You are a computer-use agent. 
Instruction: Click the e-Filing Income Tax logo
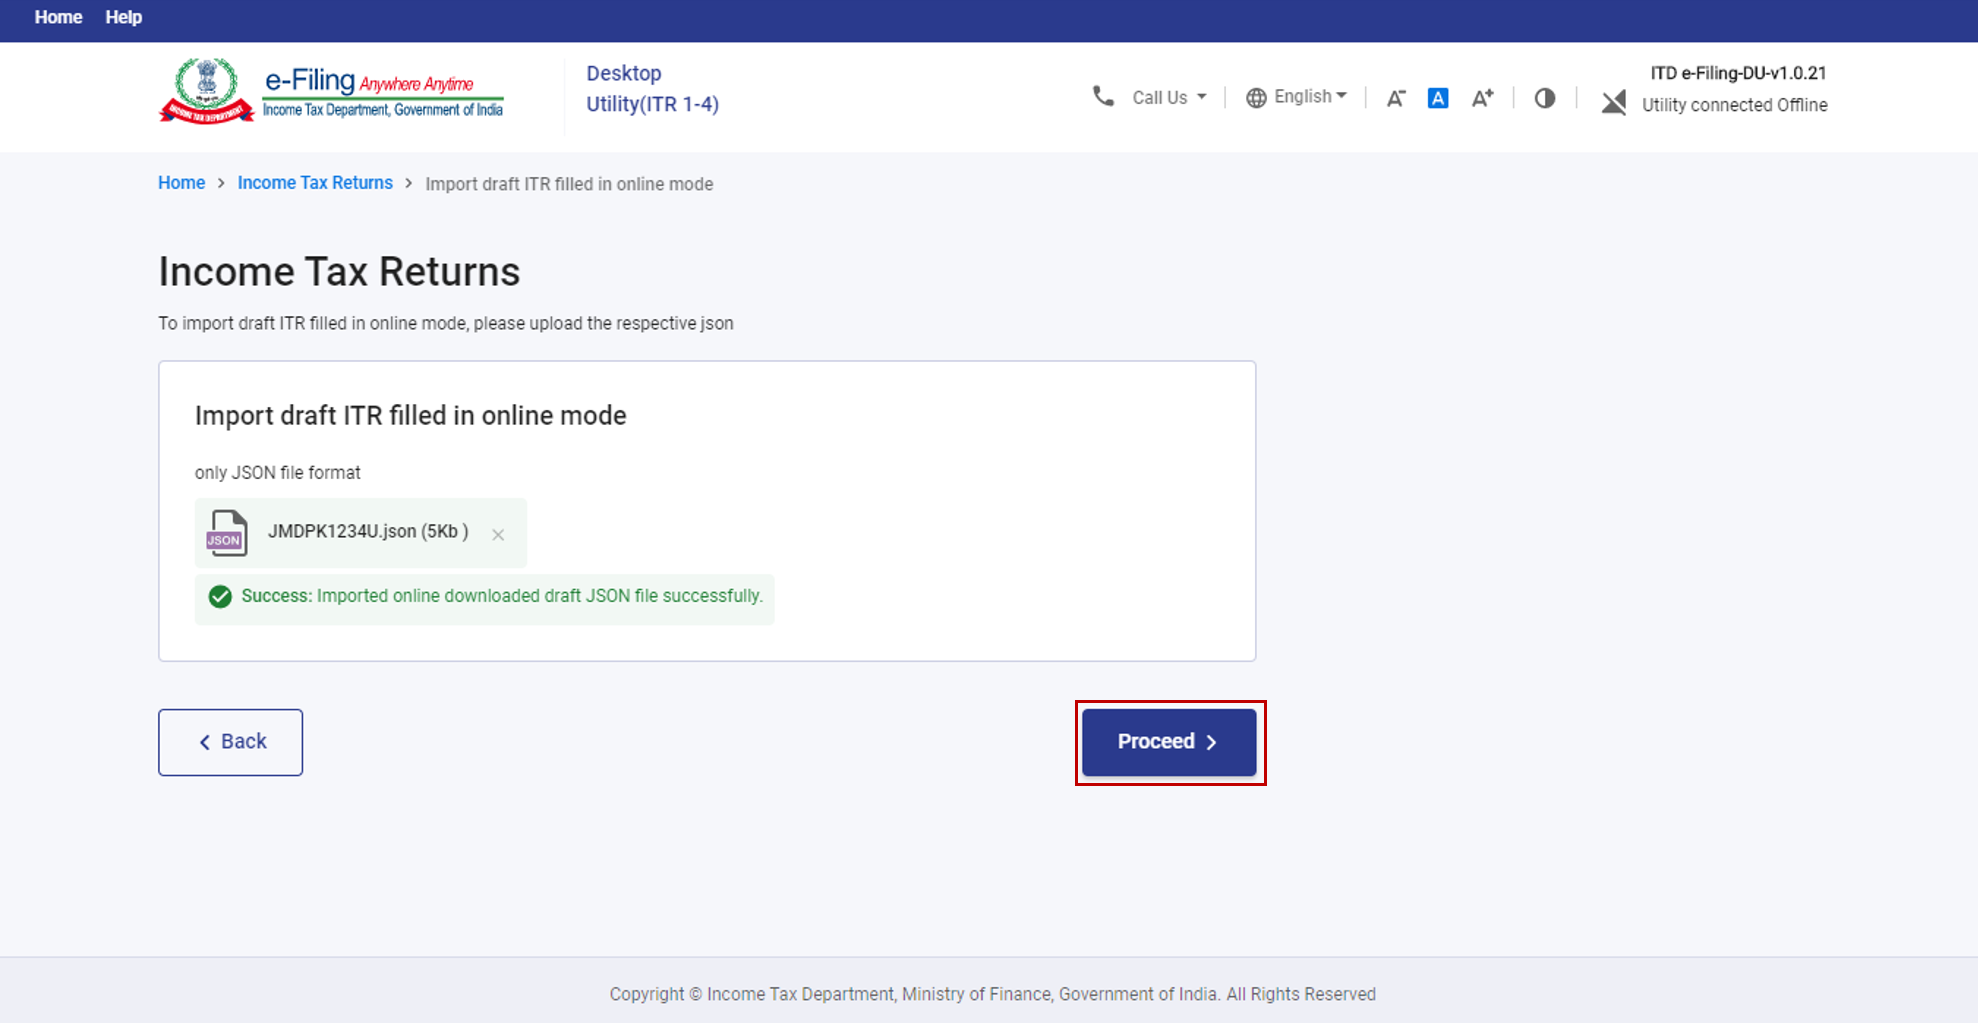pos(332,92)
